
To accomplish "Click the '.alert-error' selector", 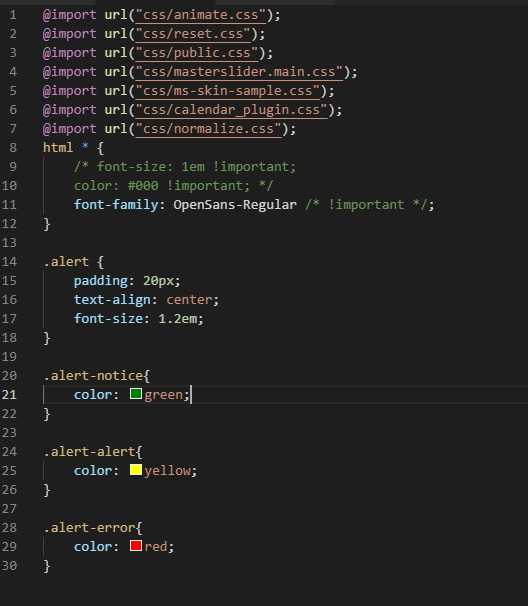I will 89,527.
